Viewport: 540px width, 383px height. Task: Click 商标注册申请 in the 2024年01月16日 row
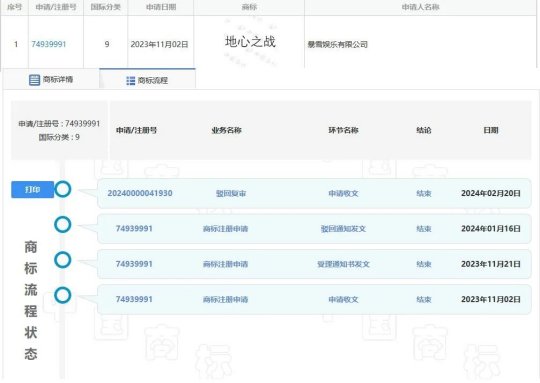click(x=226, y=229)
